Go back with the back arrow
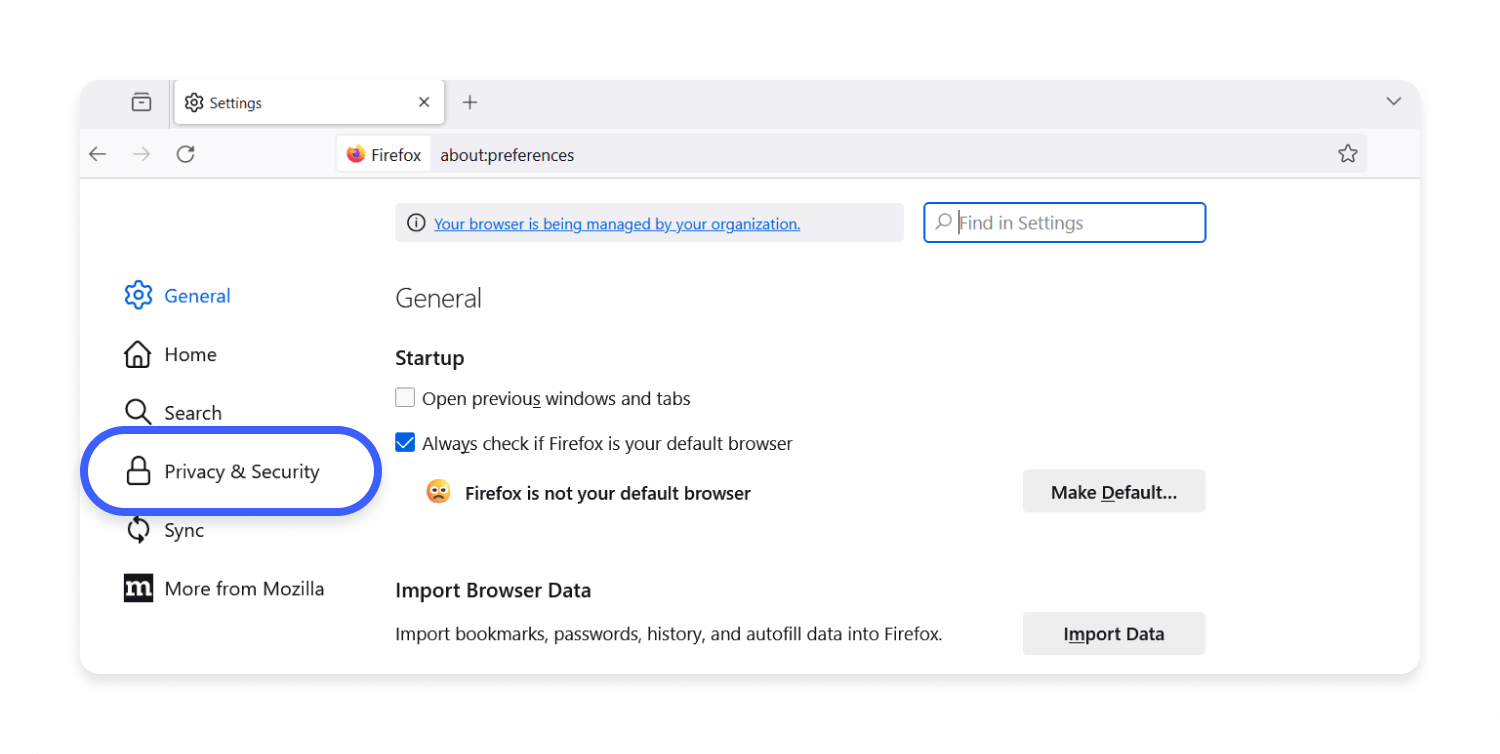This screenshot has height=754, width=1500. (x=97, y=154)
